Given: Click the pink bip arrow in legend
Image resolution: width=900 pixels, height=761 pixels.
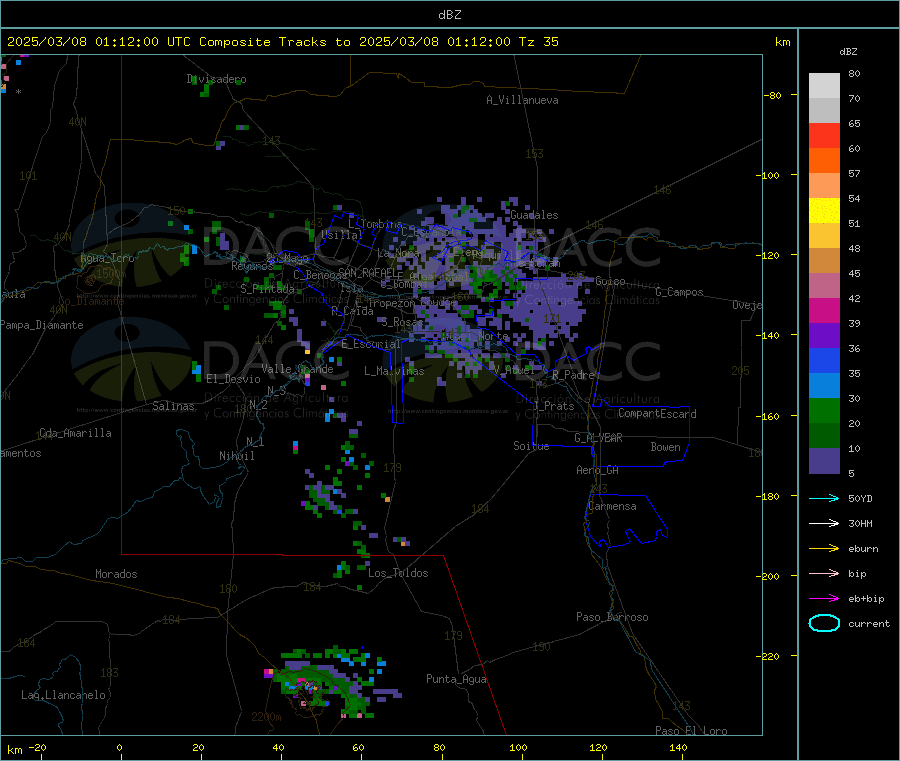Looking at the screenshot, I should tap(824, 573).
